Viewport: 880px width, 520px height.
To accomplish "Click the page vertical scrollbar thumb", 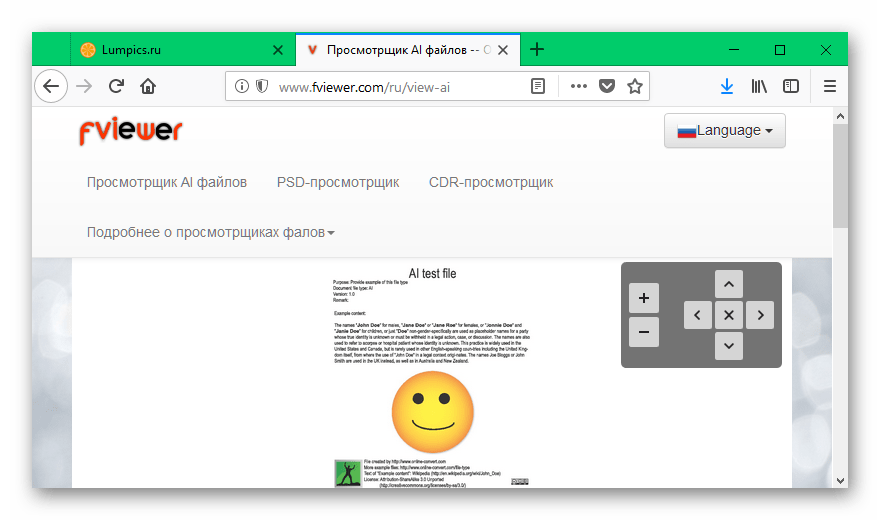I will tap(840, 176).
